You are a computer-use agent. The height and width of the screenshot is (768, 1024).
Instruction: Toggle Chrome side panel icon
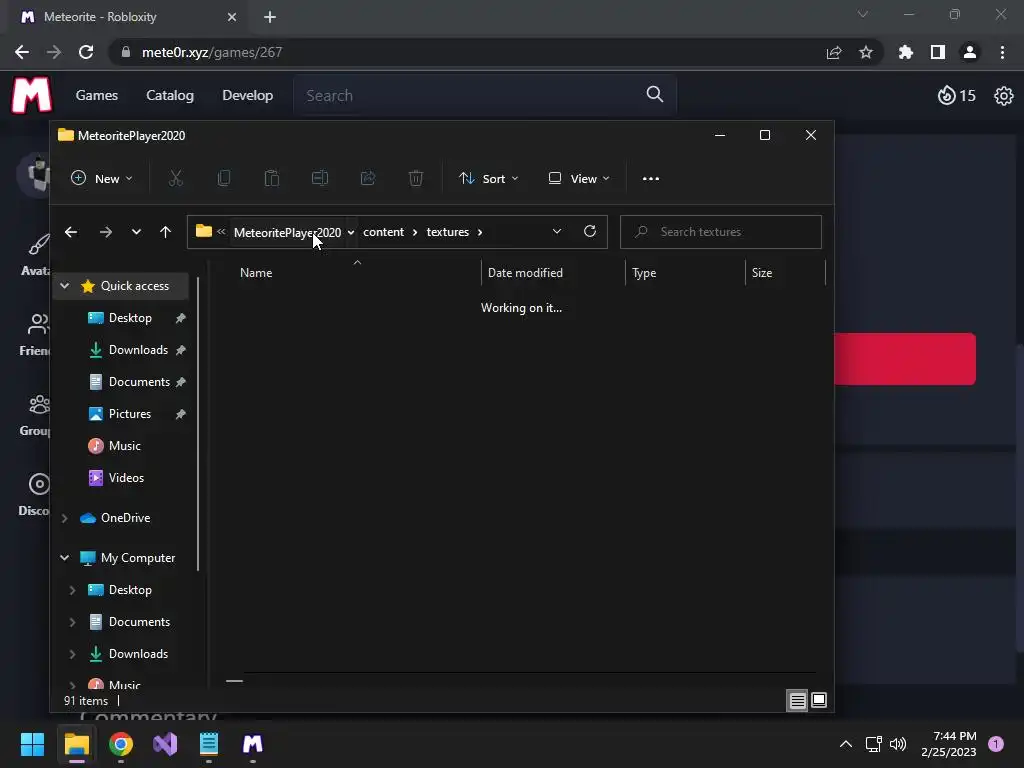(x=938, y=52)
